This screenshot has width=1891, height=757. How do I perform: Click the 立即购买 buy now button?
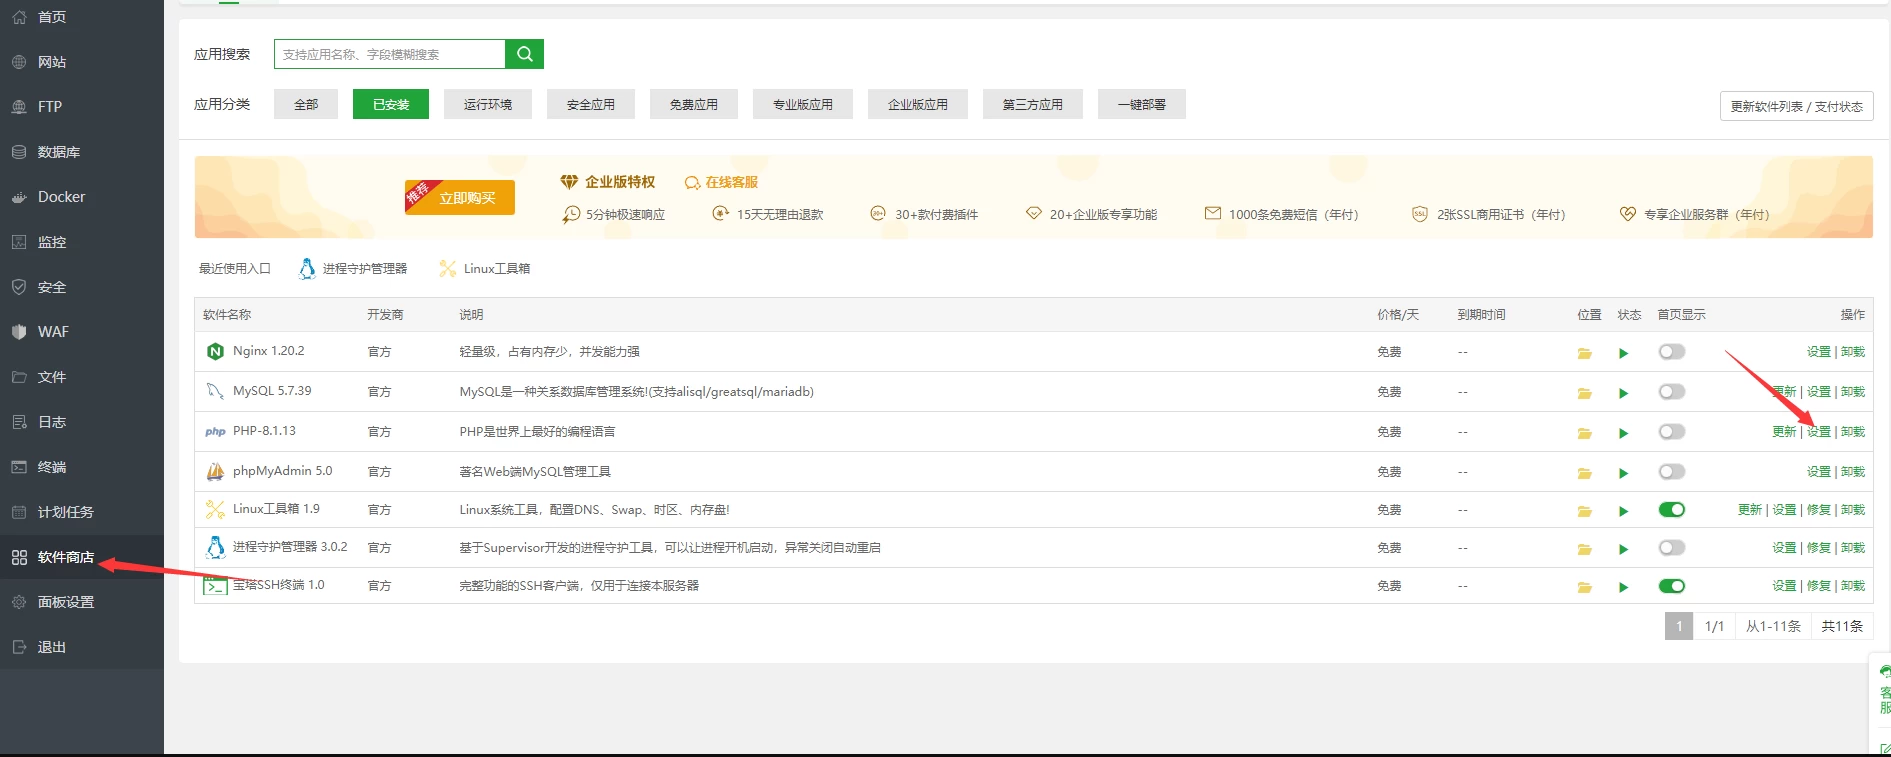tap(460, 197)
